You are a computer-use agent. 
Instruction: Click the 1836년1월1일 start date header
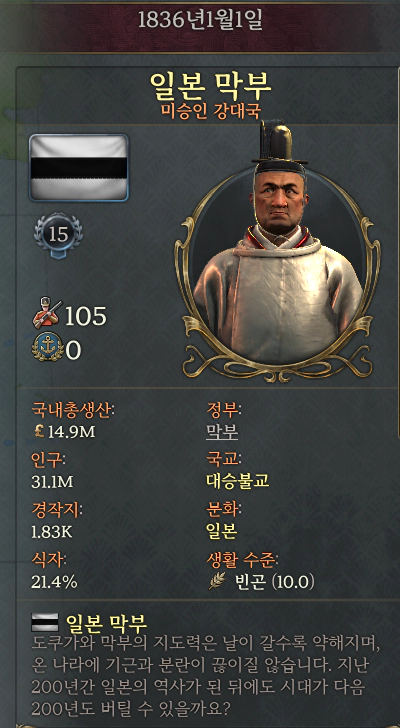click(x=200, y=20)
